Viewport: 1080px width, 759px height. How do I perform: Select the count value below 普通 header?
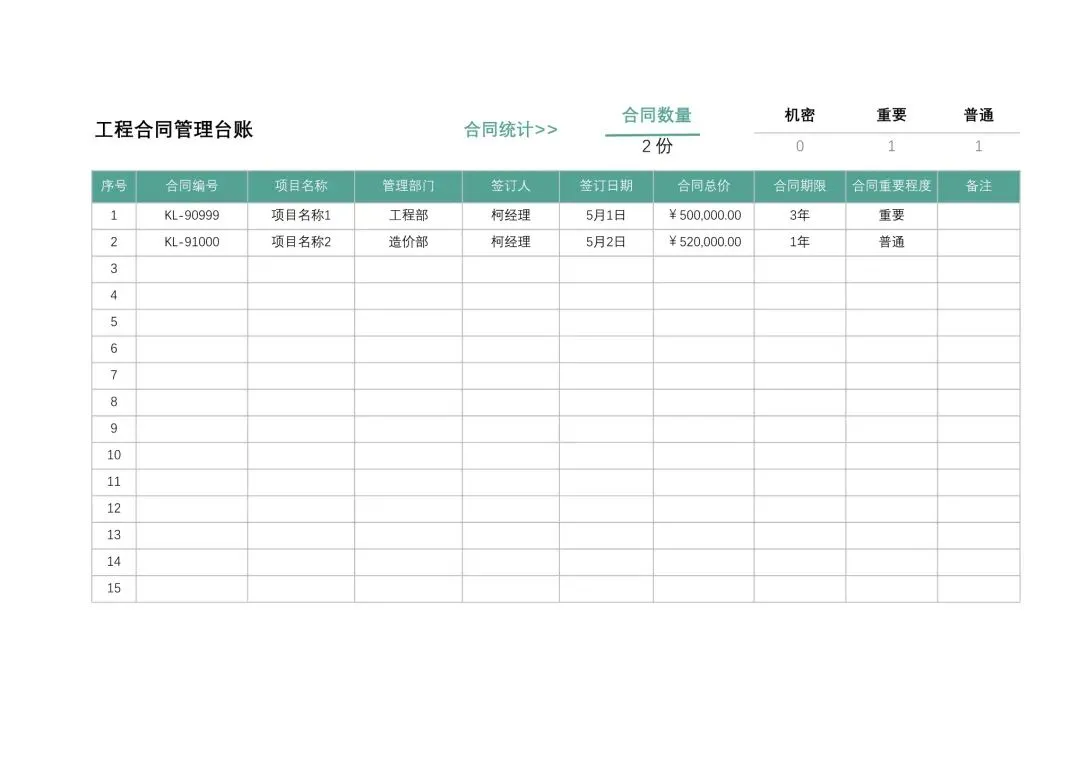click(978, 146)
